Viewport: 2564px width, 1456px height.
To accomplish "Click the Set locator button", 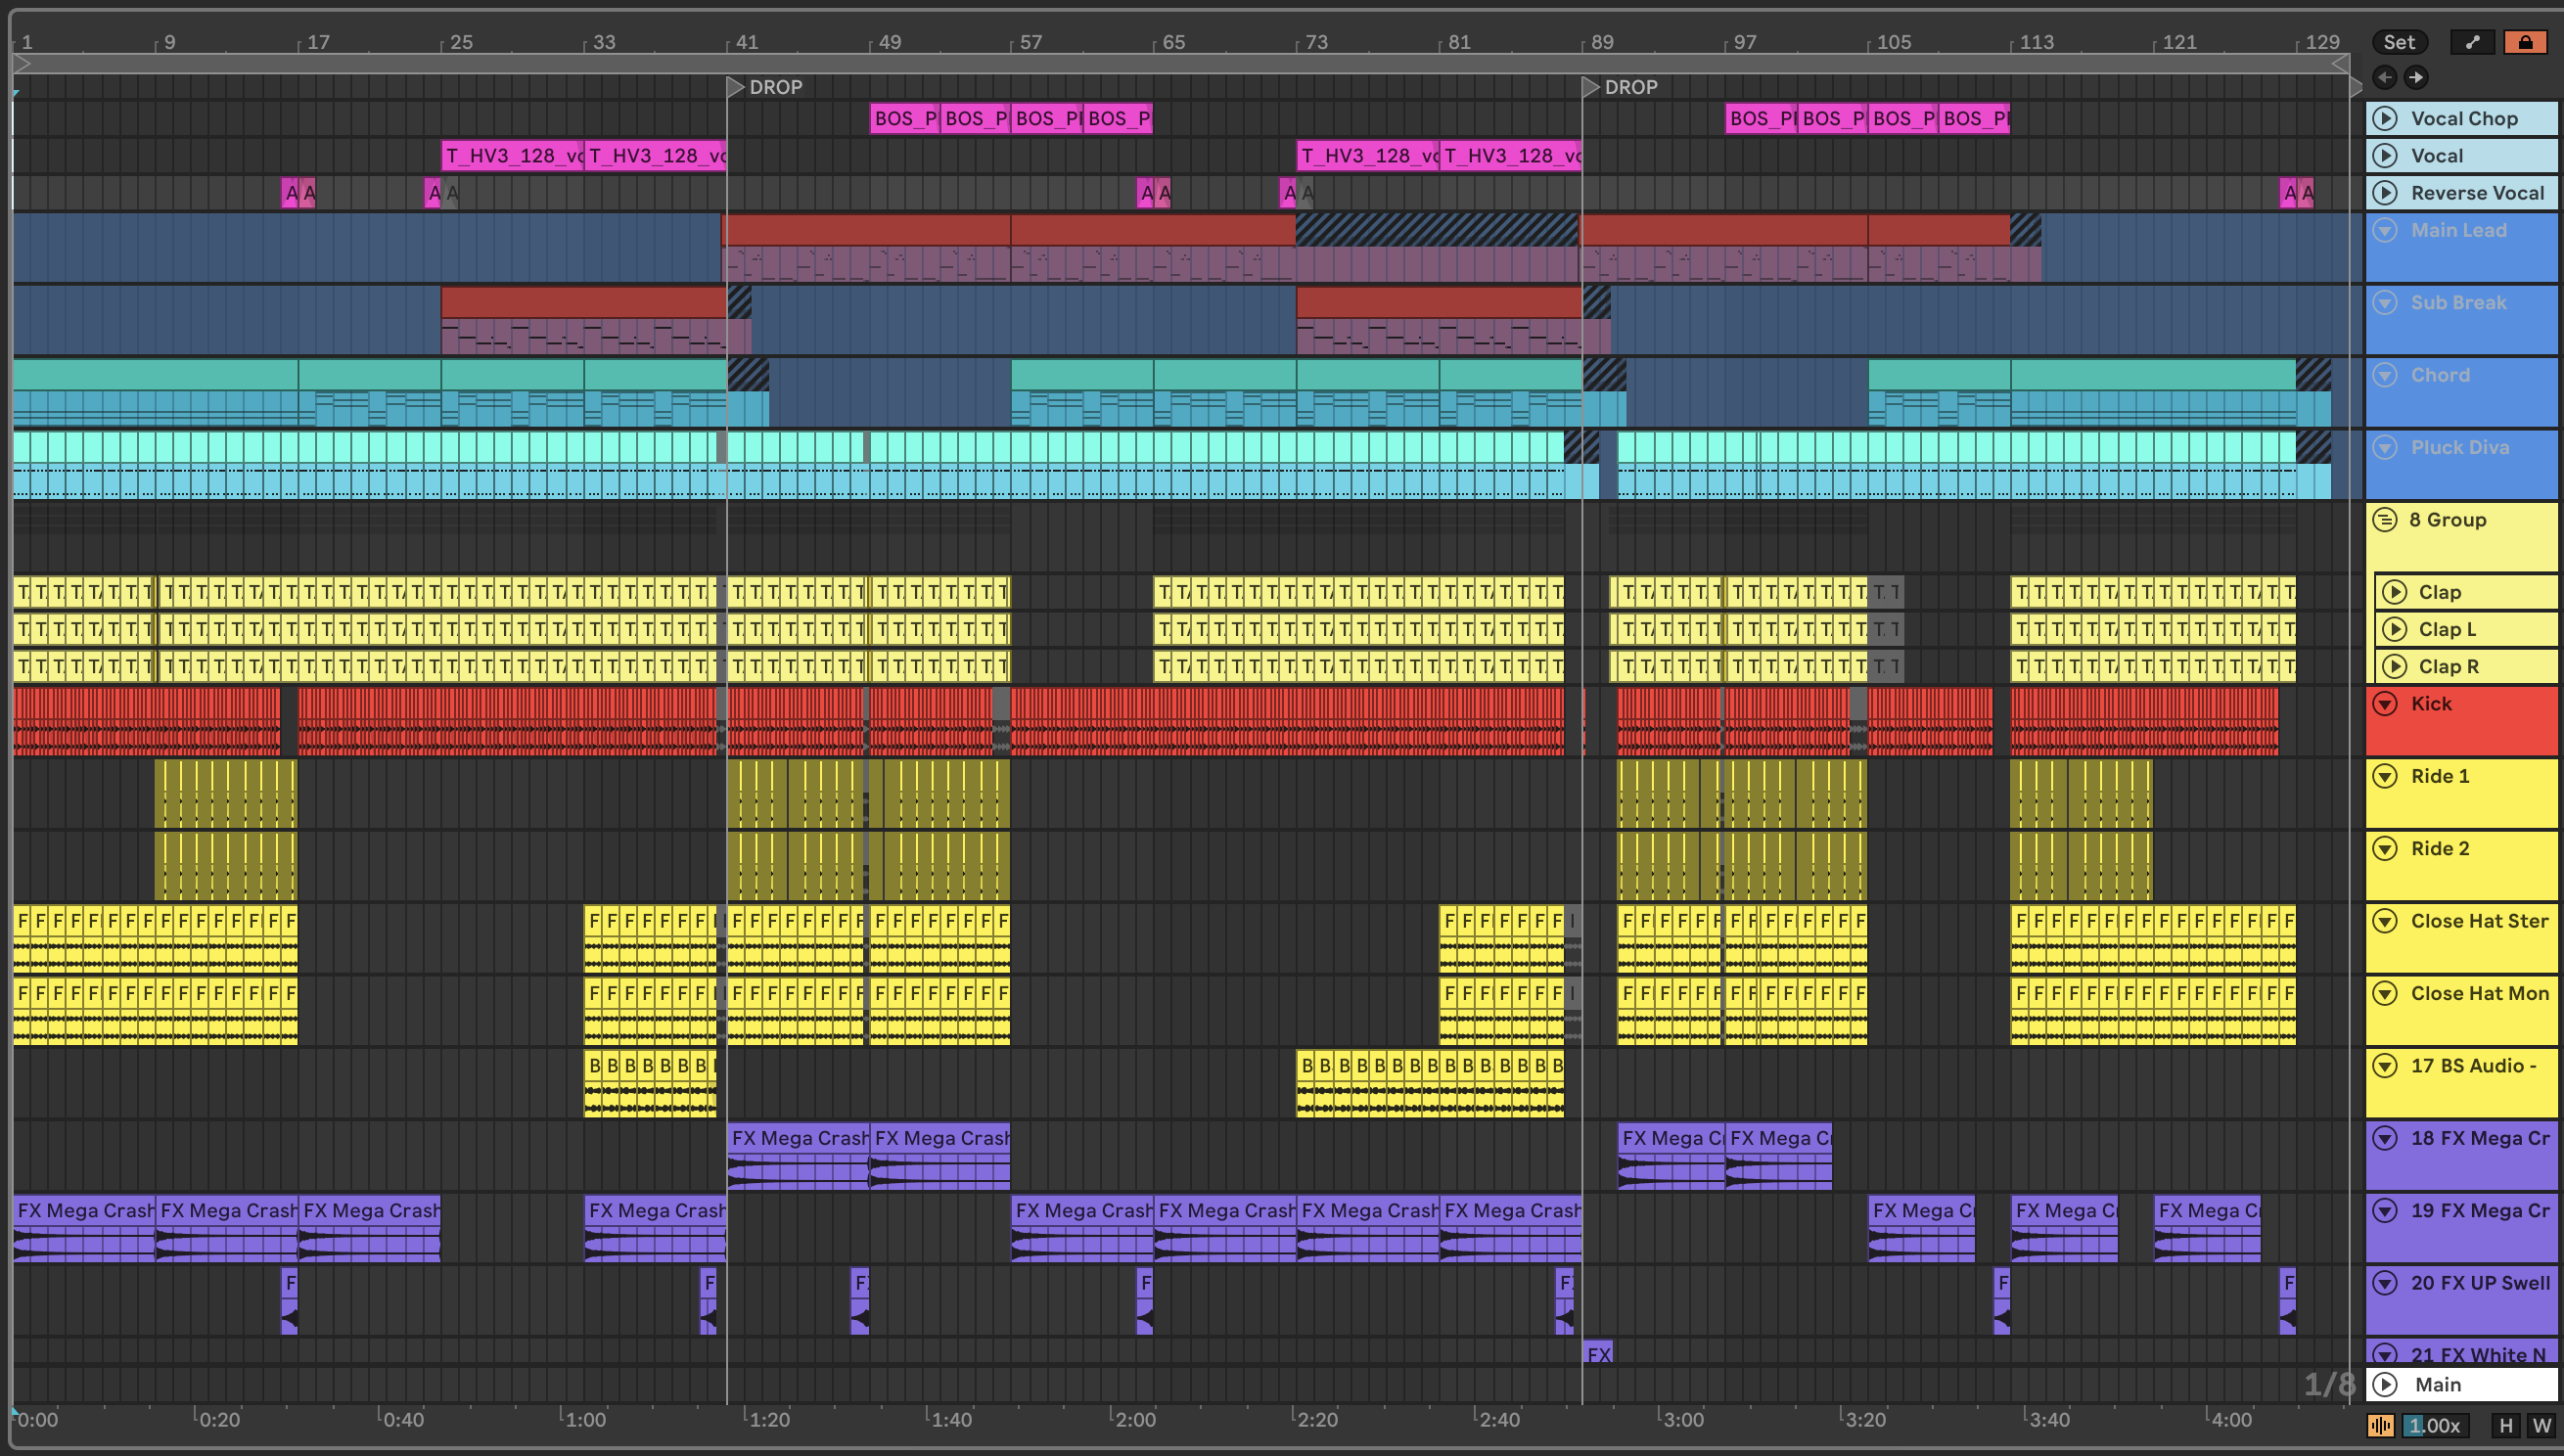I will [2398, 42].
